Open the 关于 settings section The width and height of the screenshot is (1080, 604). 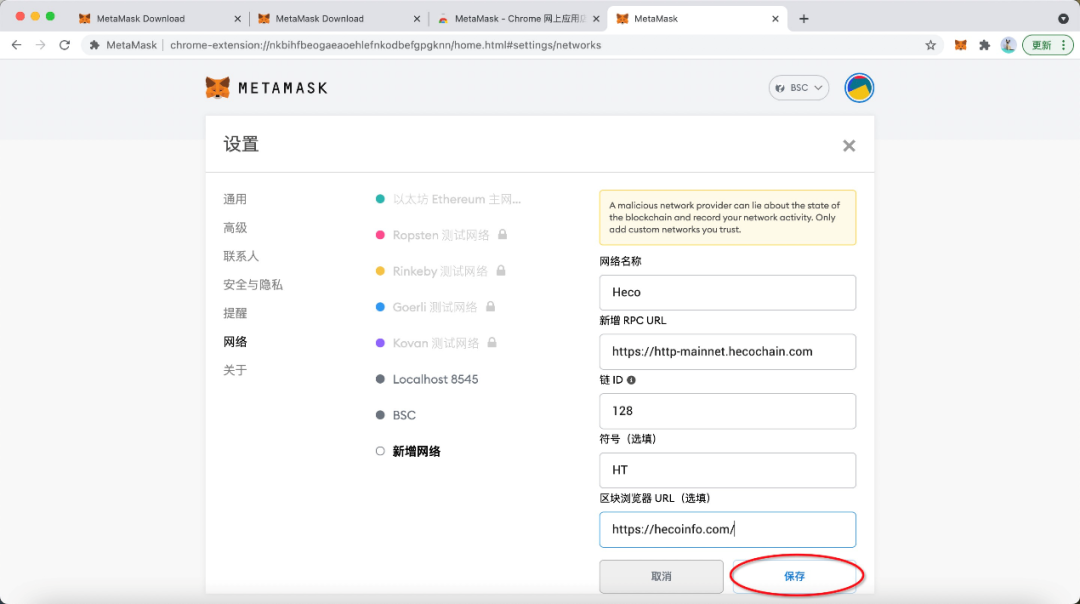tap(235, 371)
